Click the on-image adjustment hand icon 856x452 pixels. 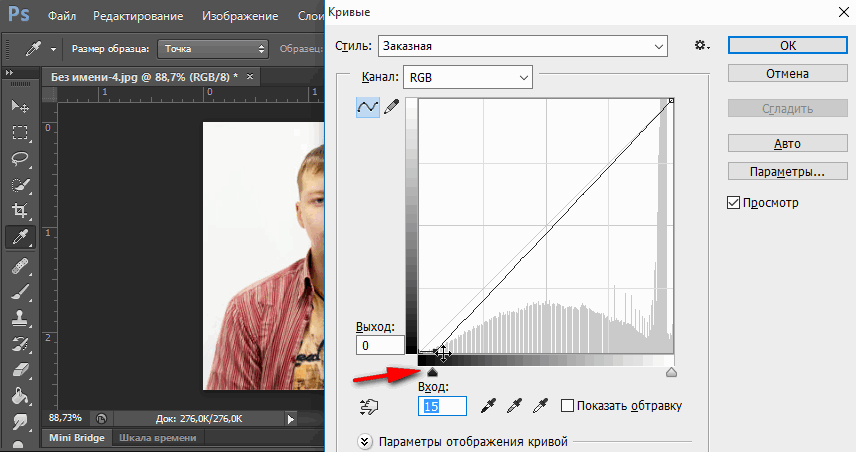(x=371, y=406)
